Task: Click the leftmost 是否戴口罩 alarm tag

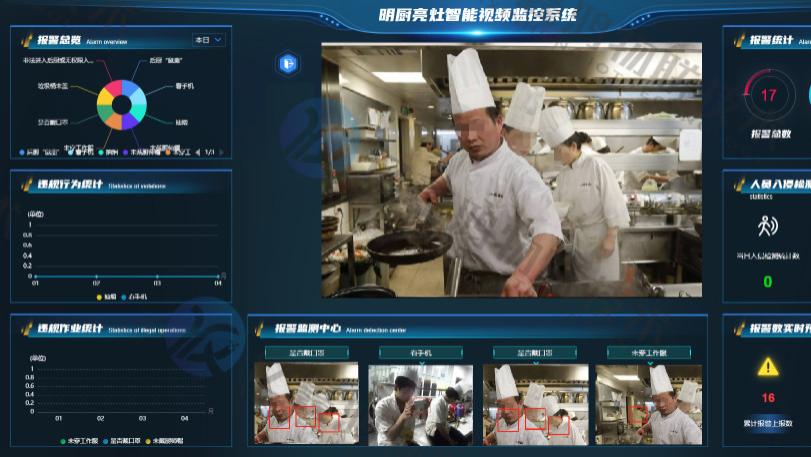Action: click(307, 353)
